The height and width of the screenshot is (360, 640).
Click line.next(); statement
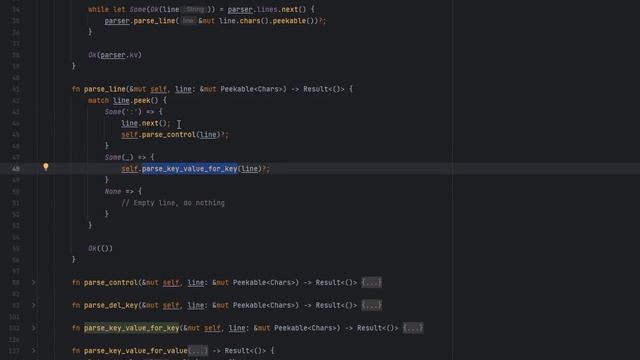point(146,123)
